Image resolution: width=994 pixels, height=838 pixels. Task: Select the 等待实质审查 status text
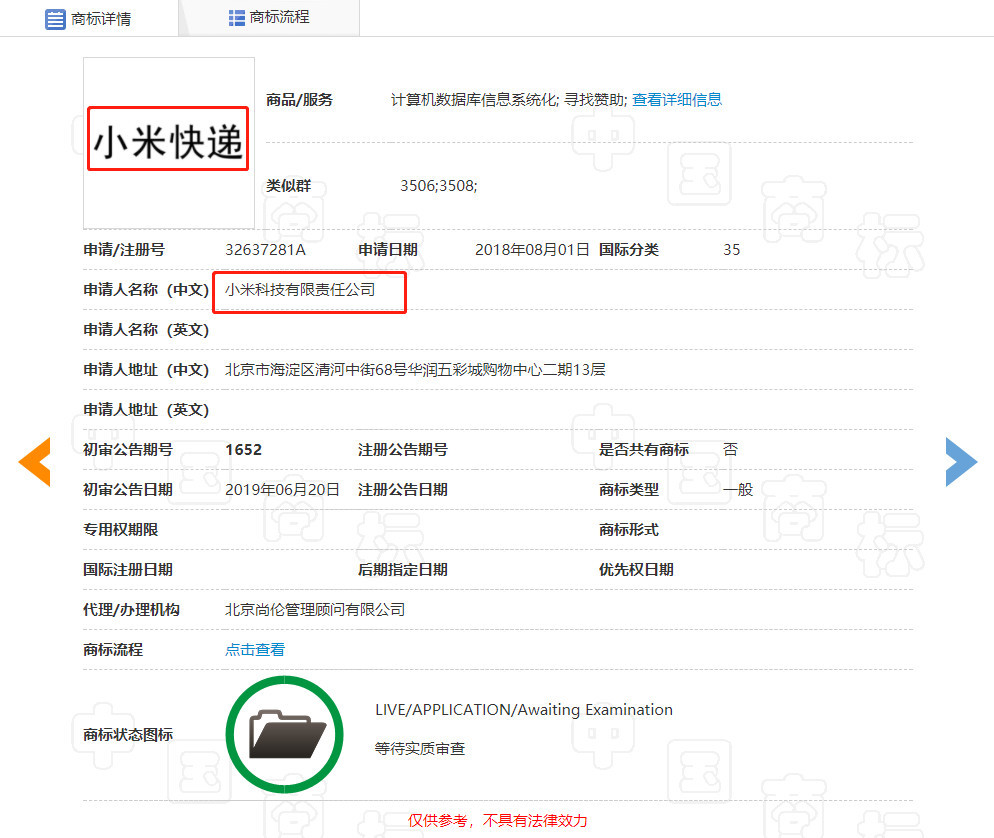pos(420,749)
